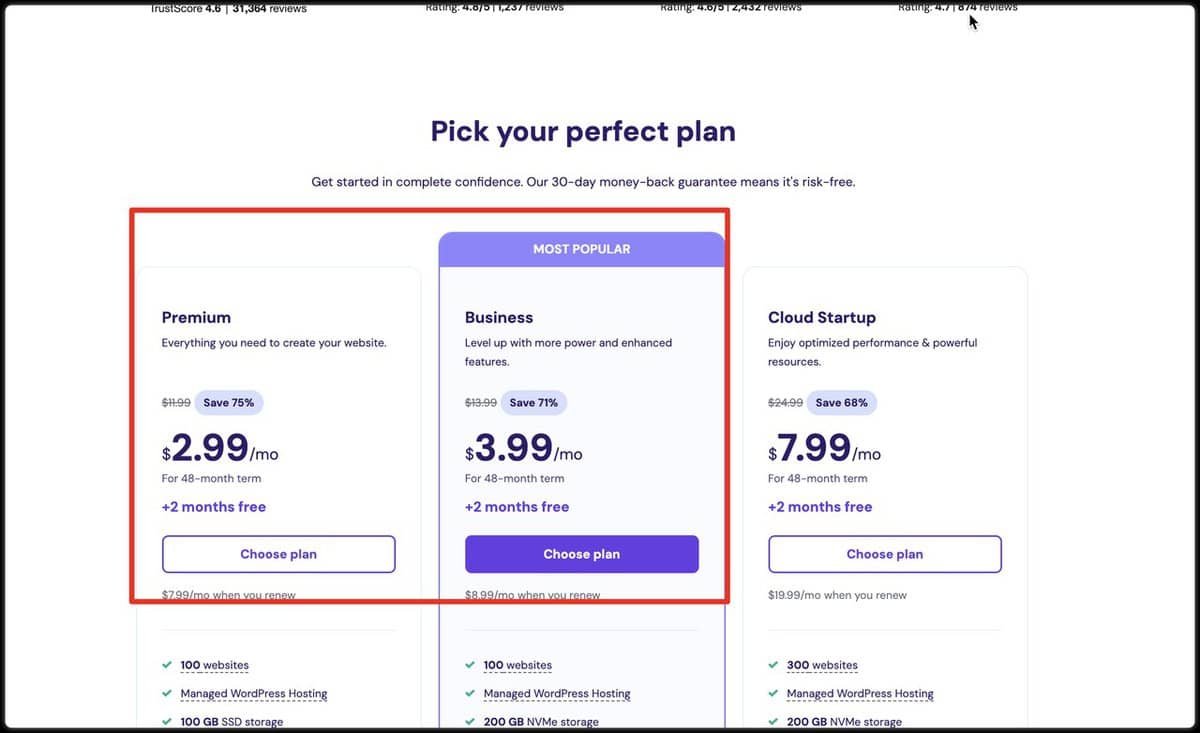
Task: Click the Pick your perfect plan heading
Action: pos(583,131)
